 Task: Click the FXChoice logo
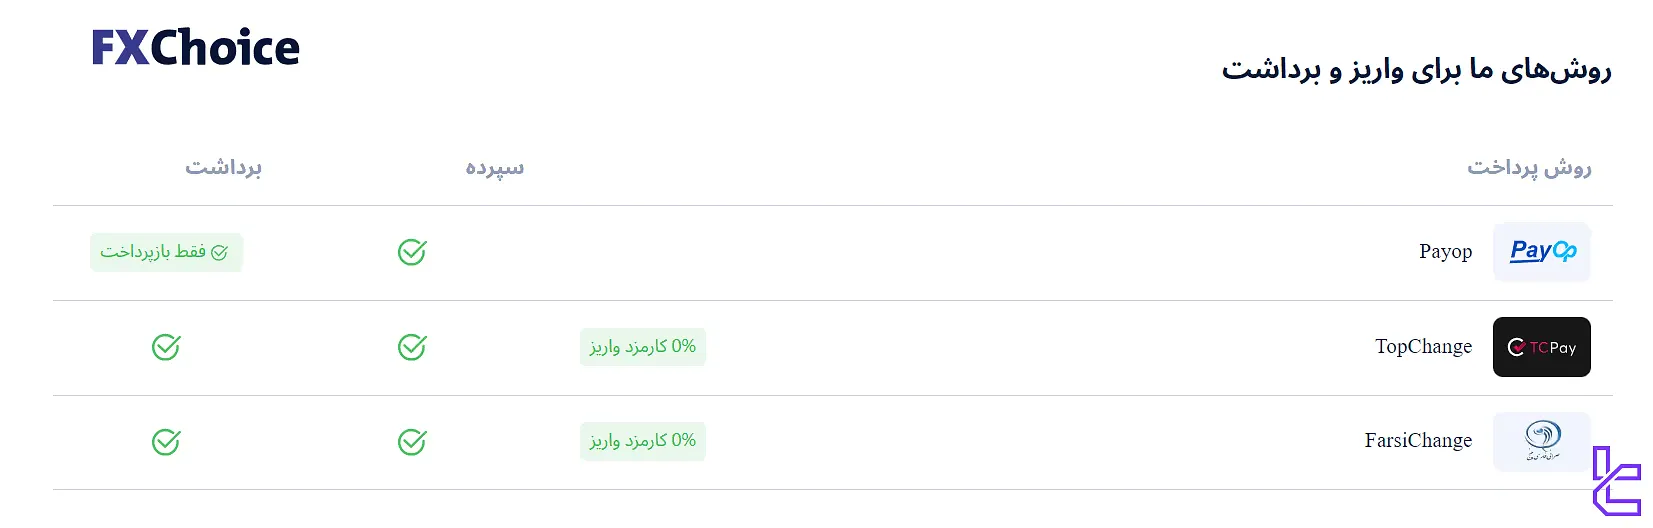[196, 48]
